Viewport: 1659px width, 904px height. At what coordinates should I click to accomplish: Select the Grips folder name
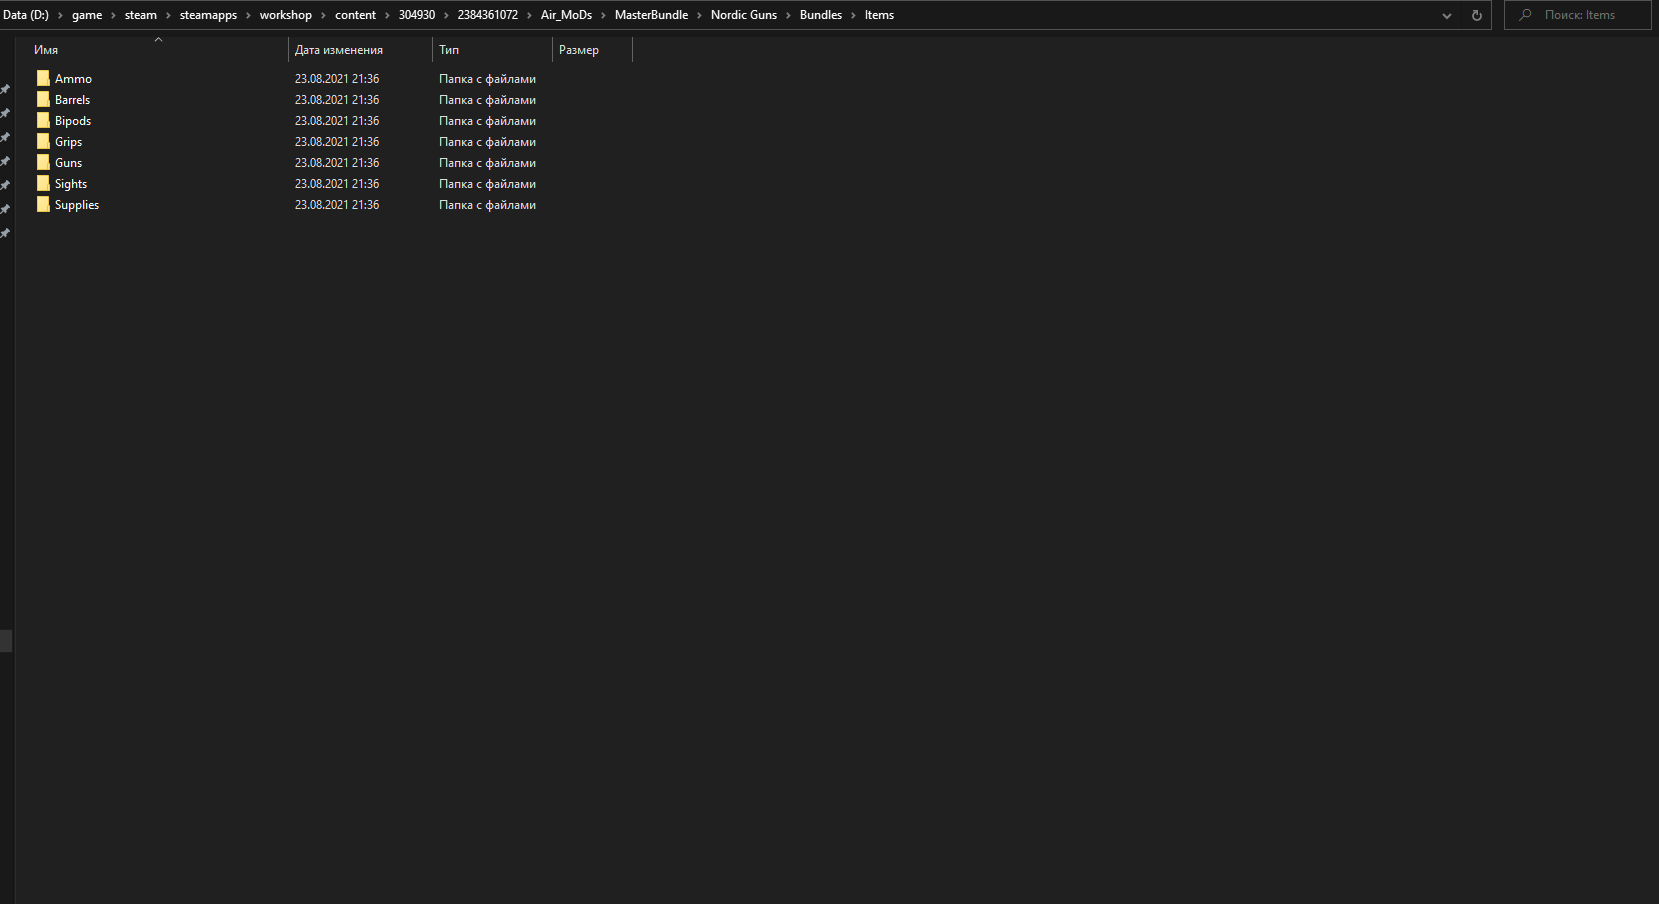pyautogui.click(x=68, y=142)
